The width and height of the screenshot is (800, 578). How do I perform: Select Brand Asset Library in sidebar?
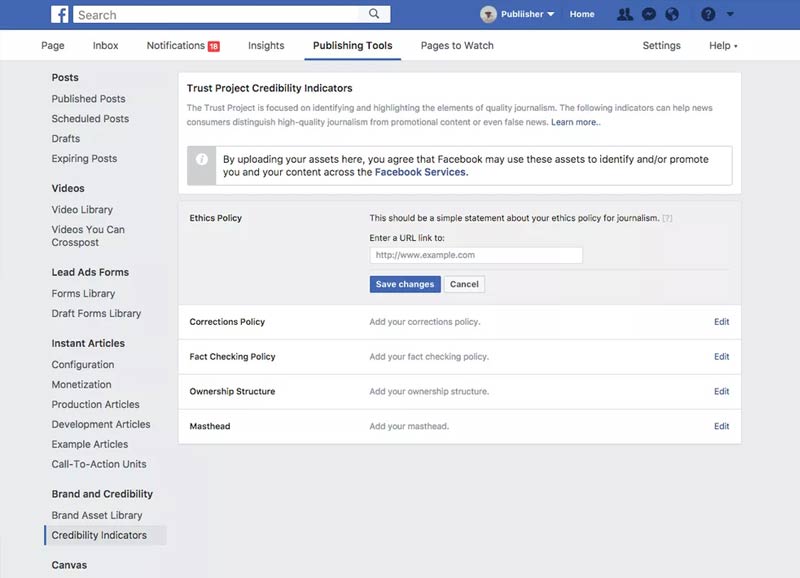(97, 515)
